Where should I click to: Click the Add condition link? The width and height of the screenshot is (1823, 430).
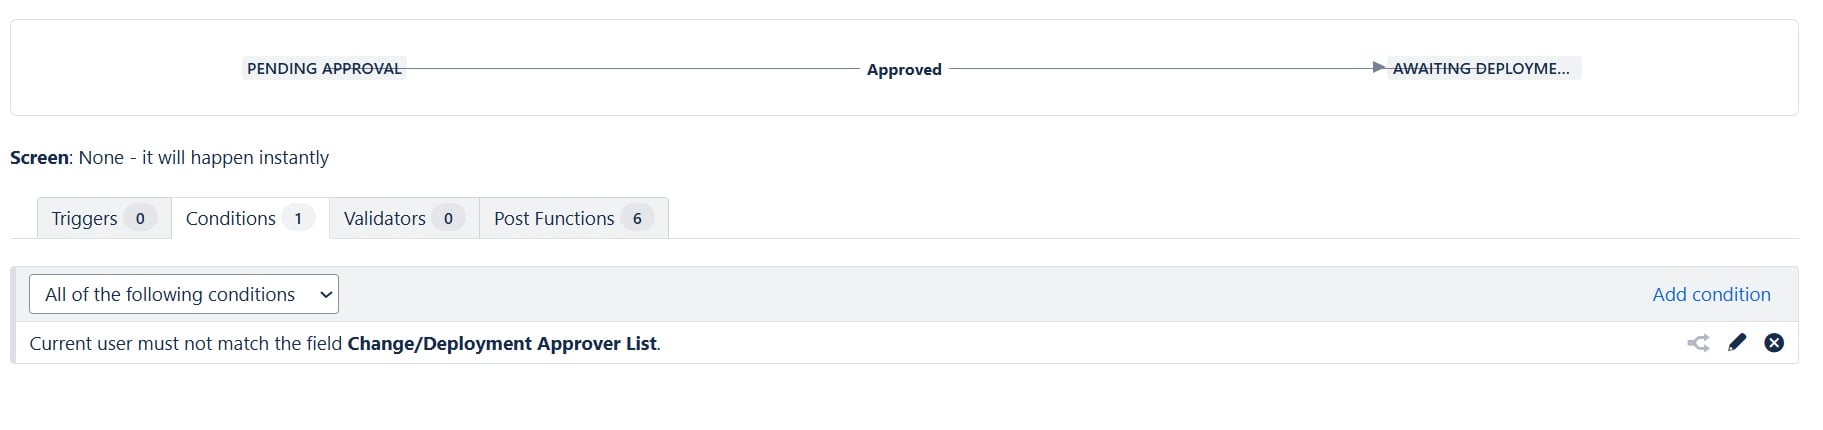click(x=1711, y=294)
